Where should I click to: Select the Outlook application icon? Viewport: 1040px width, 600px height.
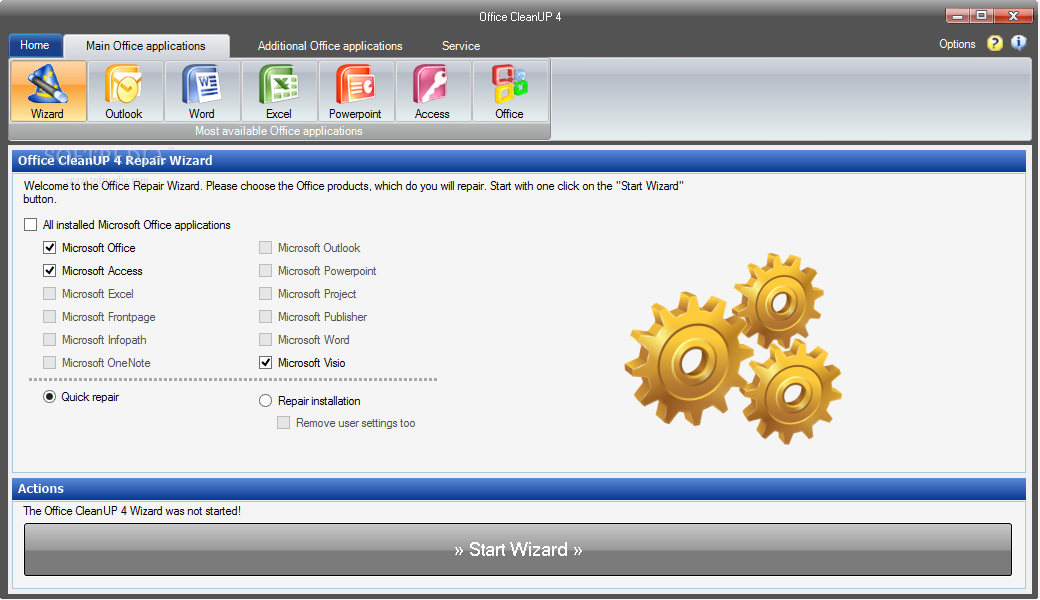coord(125,91)
